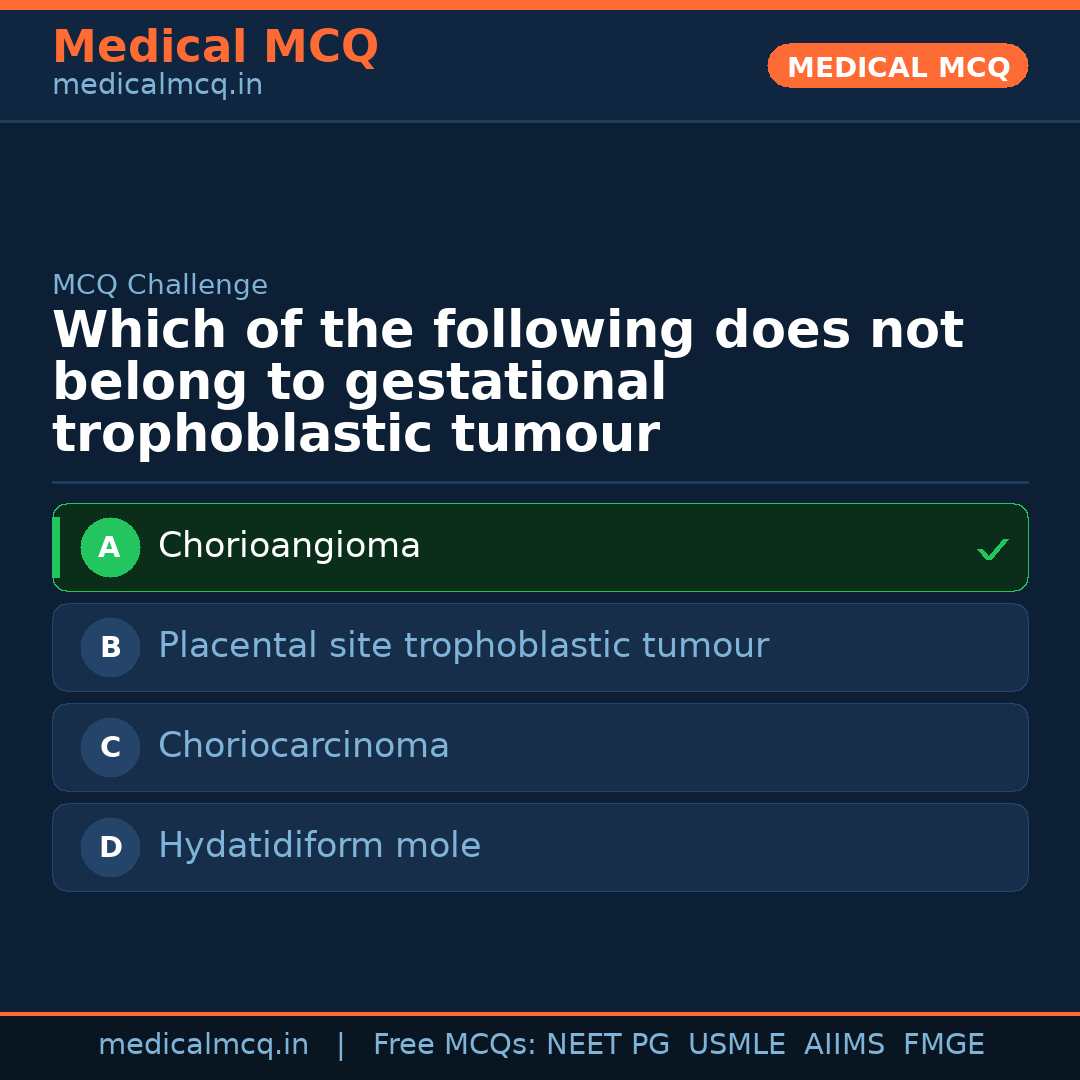Select the Hydatidiform mole option
Image resolution: width=1080 pixels, height=1080 pixels.
click(x=319, y=846)
